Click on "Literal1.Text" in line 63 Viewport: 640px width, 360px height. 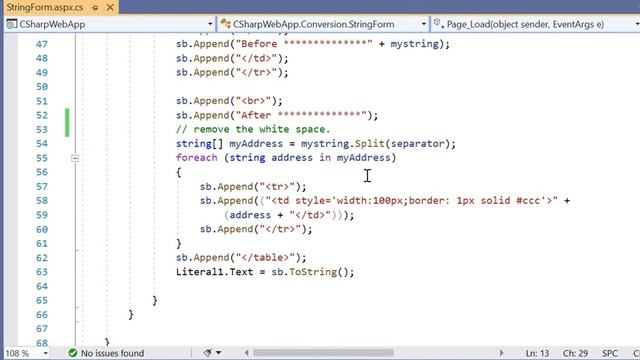(214, 272)
